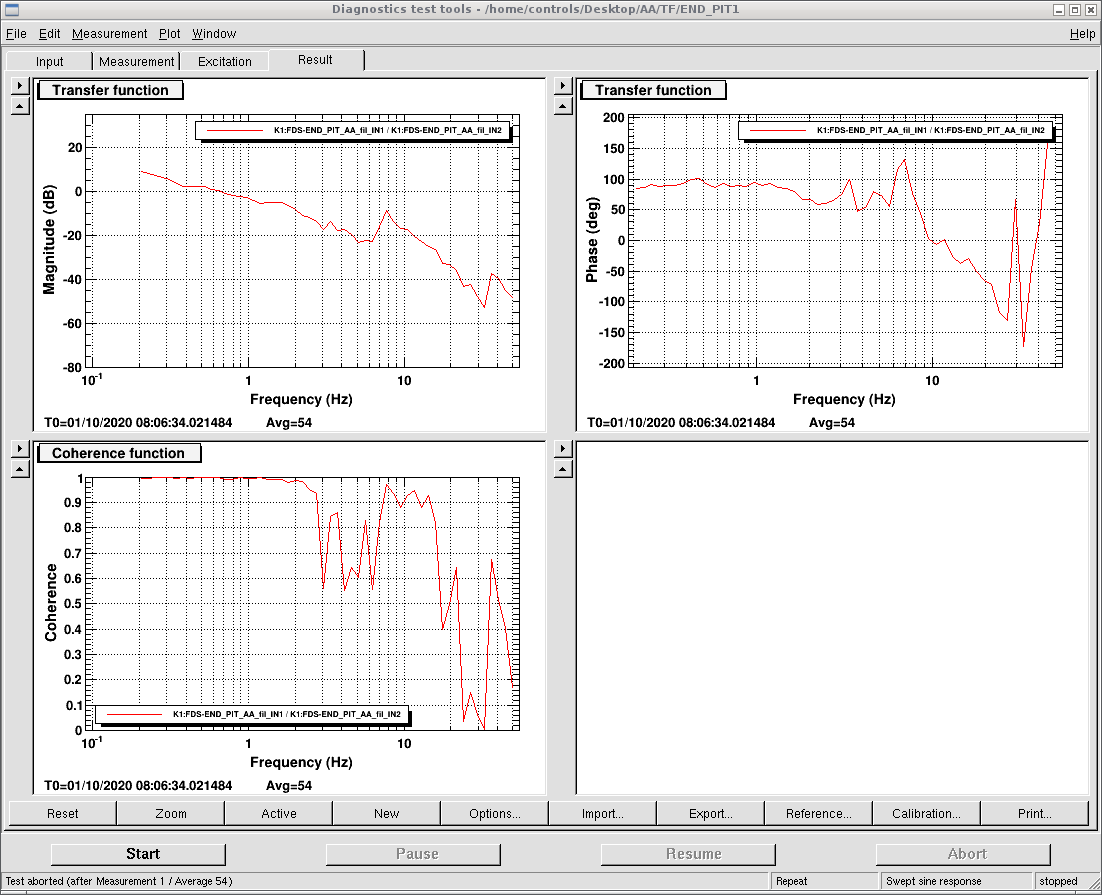Close the Diagnostics test tools window
1102x895 pixels.
pyautogui.click(x=1090, y=10)
